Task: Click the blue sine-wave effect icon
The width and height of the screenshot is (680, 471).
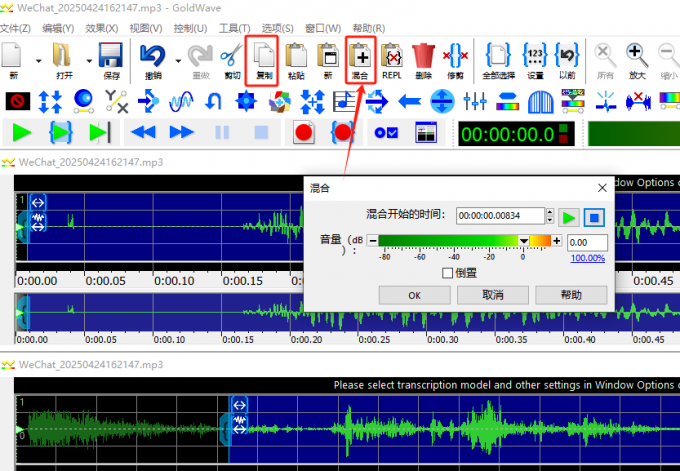Action: tap(181, 101)
